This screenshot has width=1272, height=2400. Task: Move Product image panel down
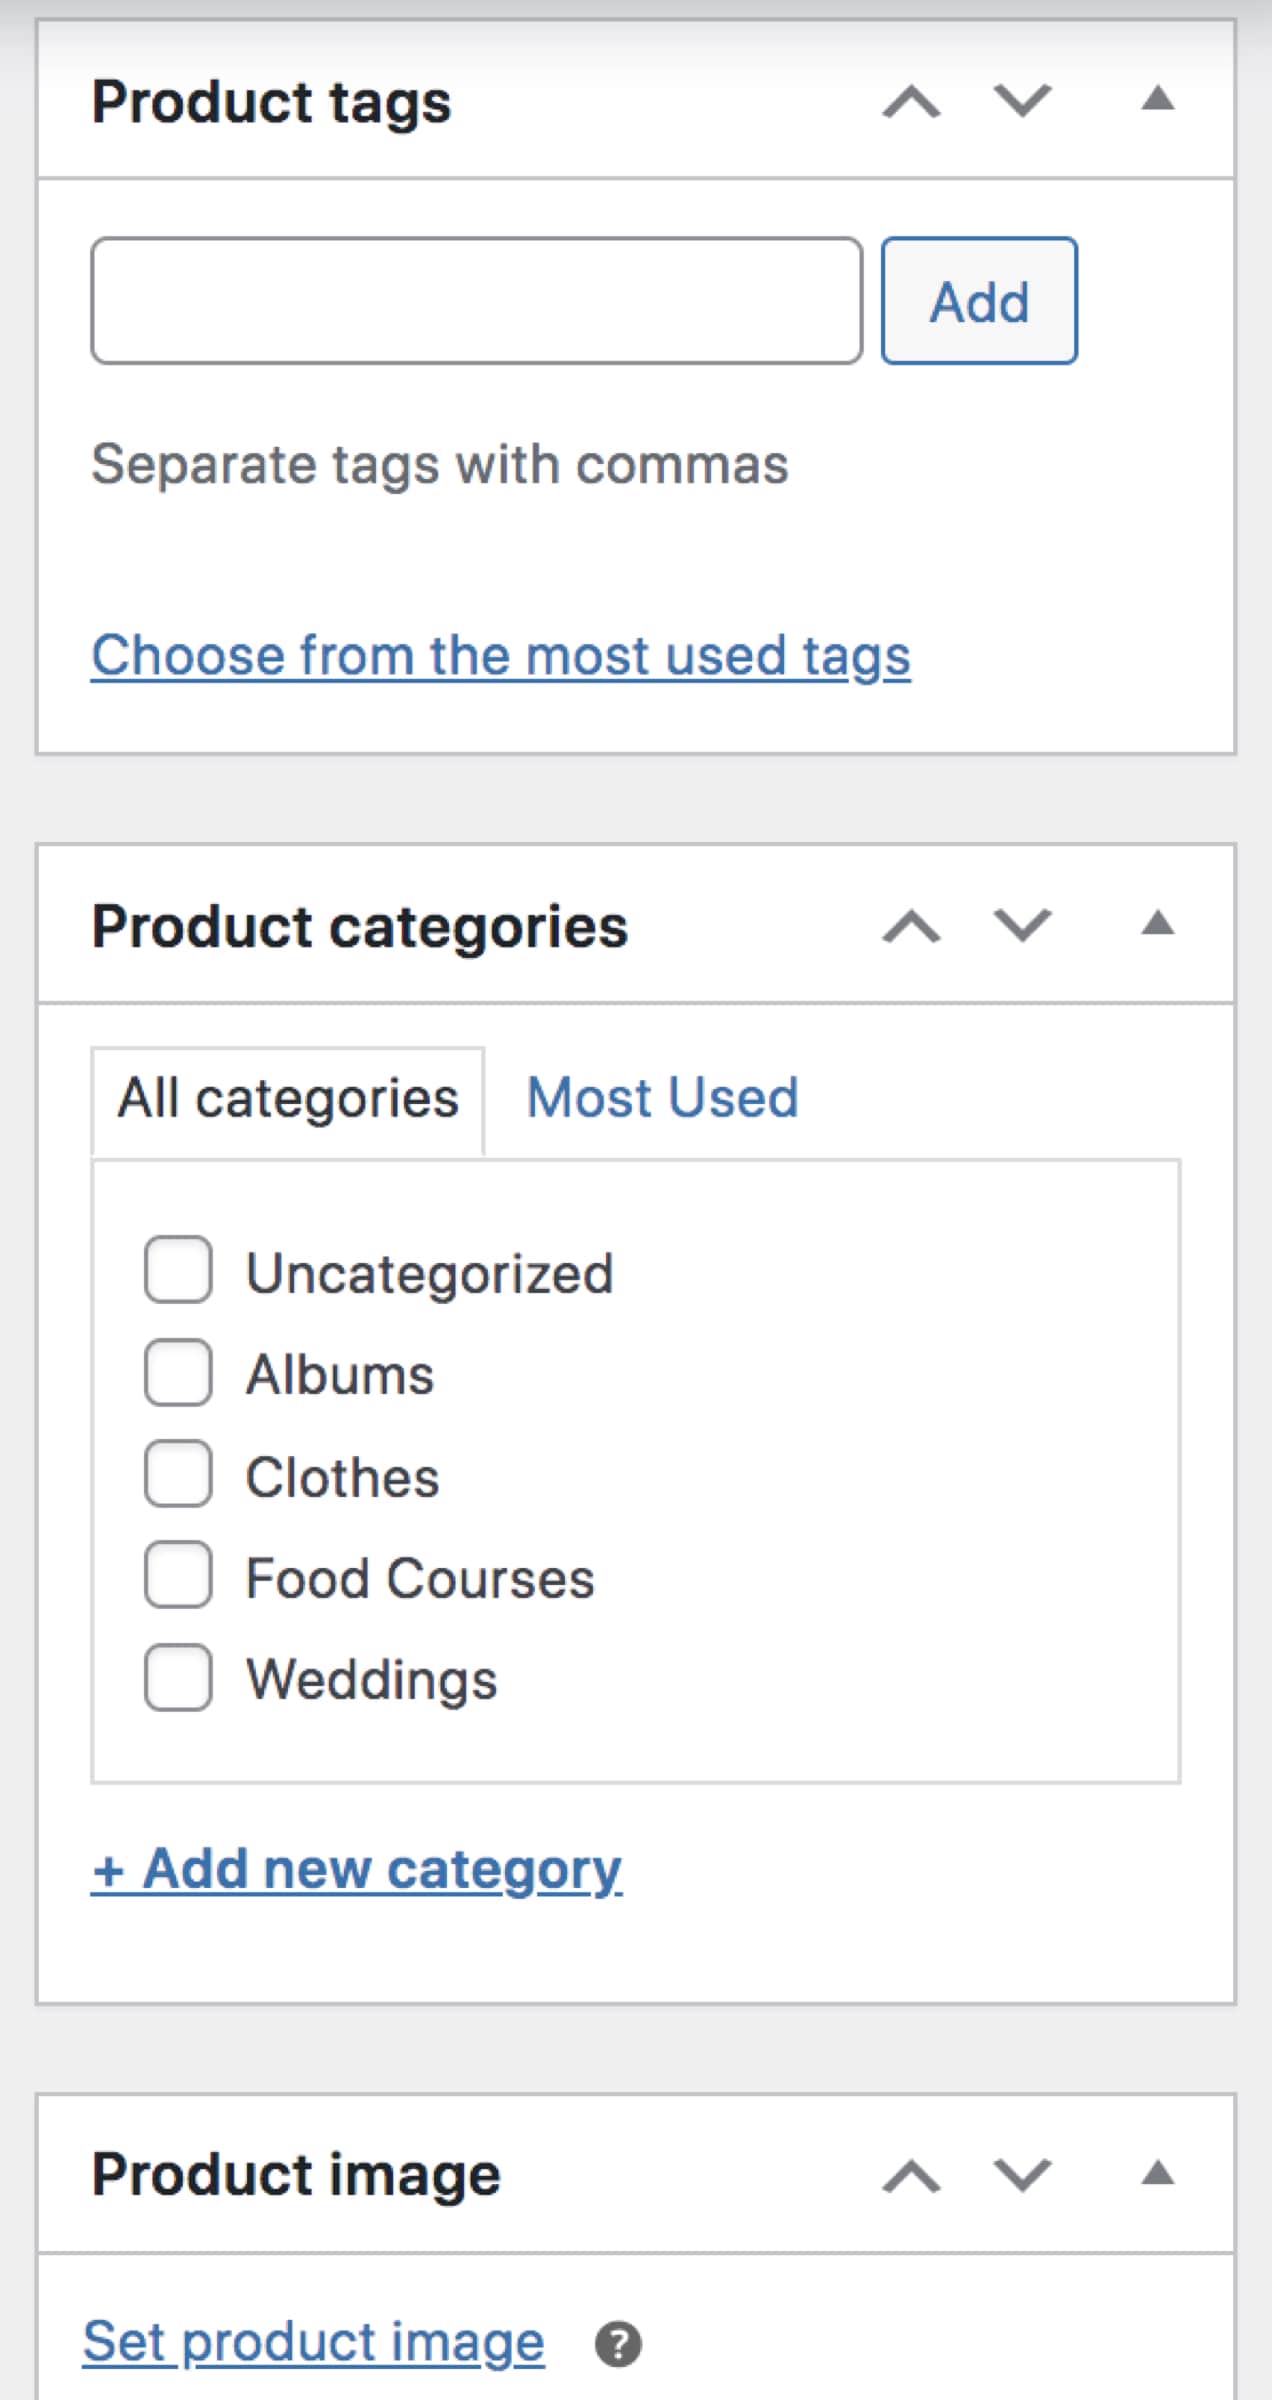[x=1022, y=2175]
